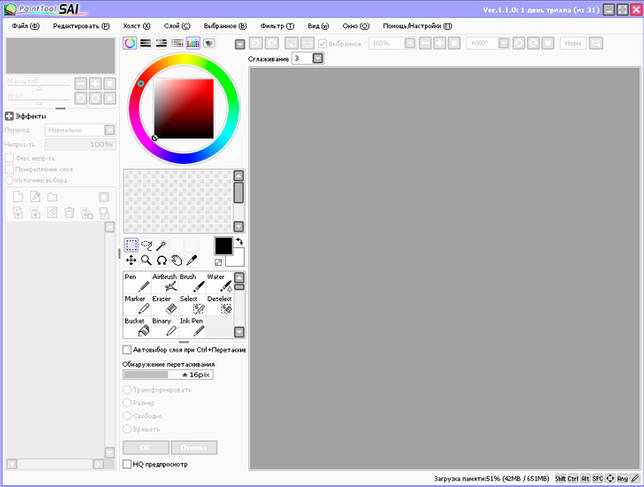Select the rotate view tool
The height and width of the screenshot is (487, 644).
pyautogui.click(x=161, y=260)
